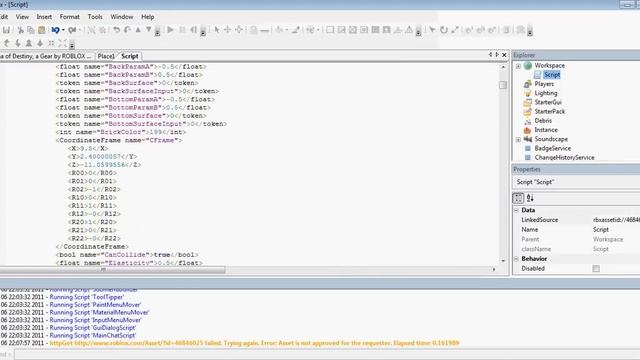640x360 pixels.
Task: Collapse the Data section in Properties
Action: coord(516,210)
